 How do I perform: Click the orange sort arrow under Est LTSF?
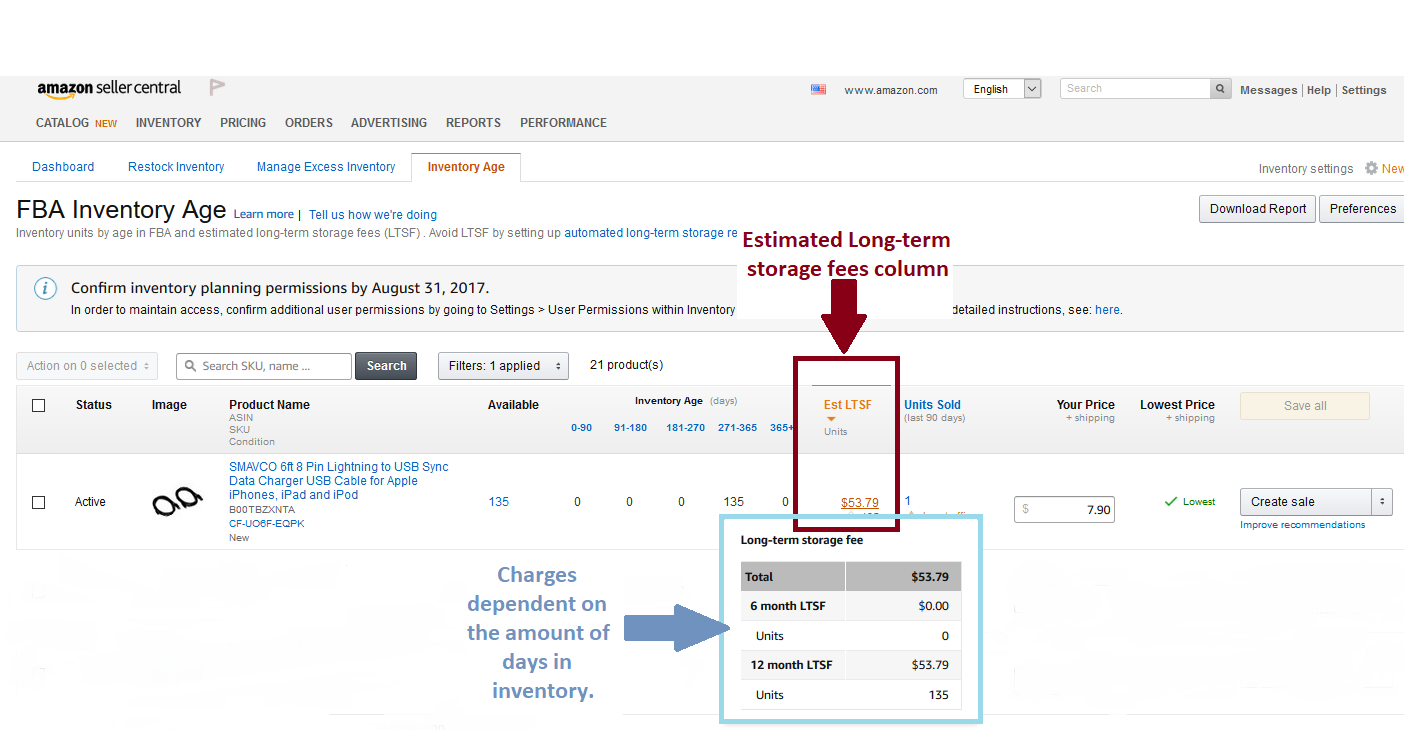click(x=830, y=419)
